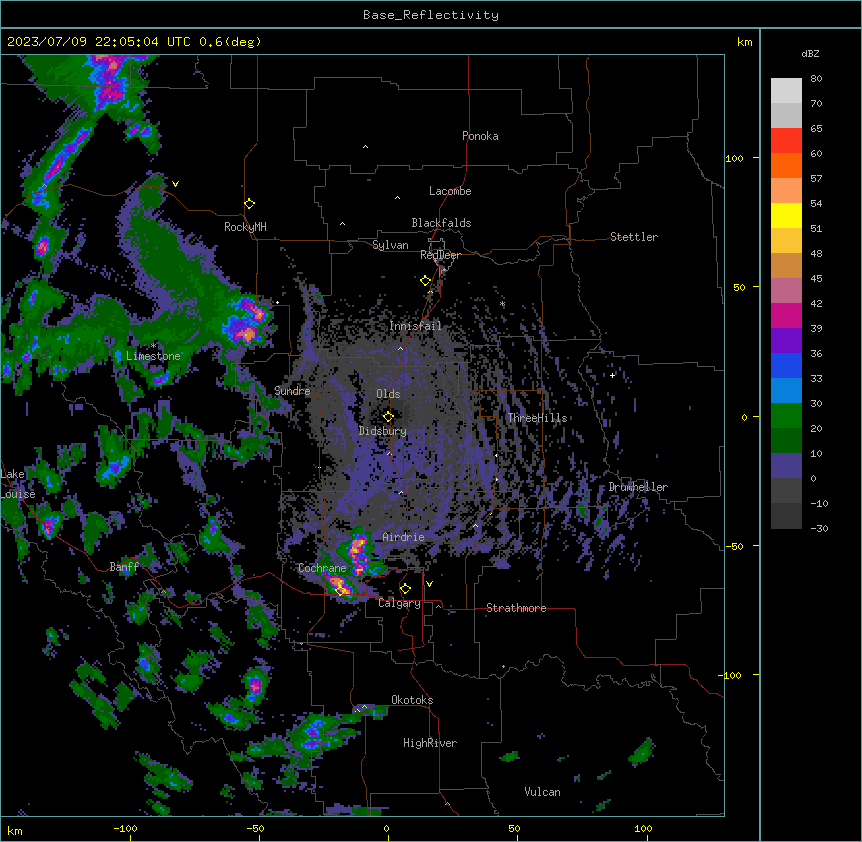Click the yellow diamond marker below Cochrane

click(339, 591)
